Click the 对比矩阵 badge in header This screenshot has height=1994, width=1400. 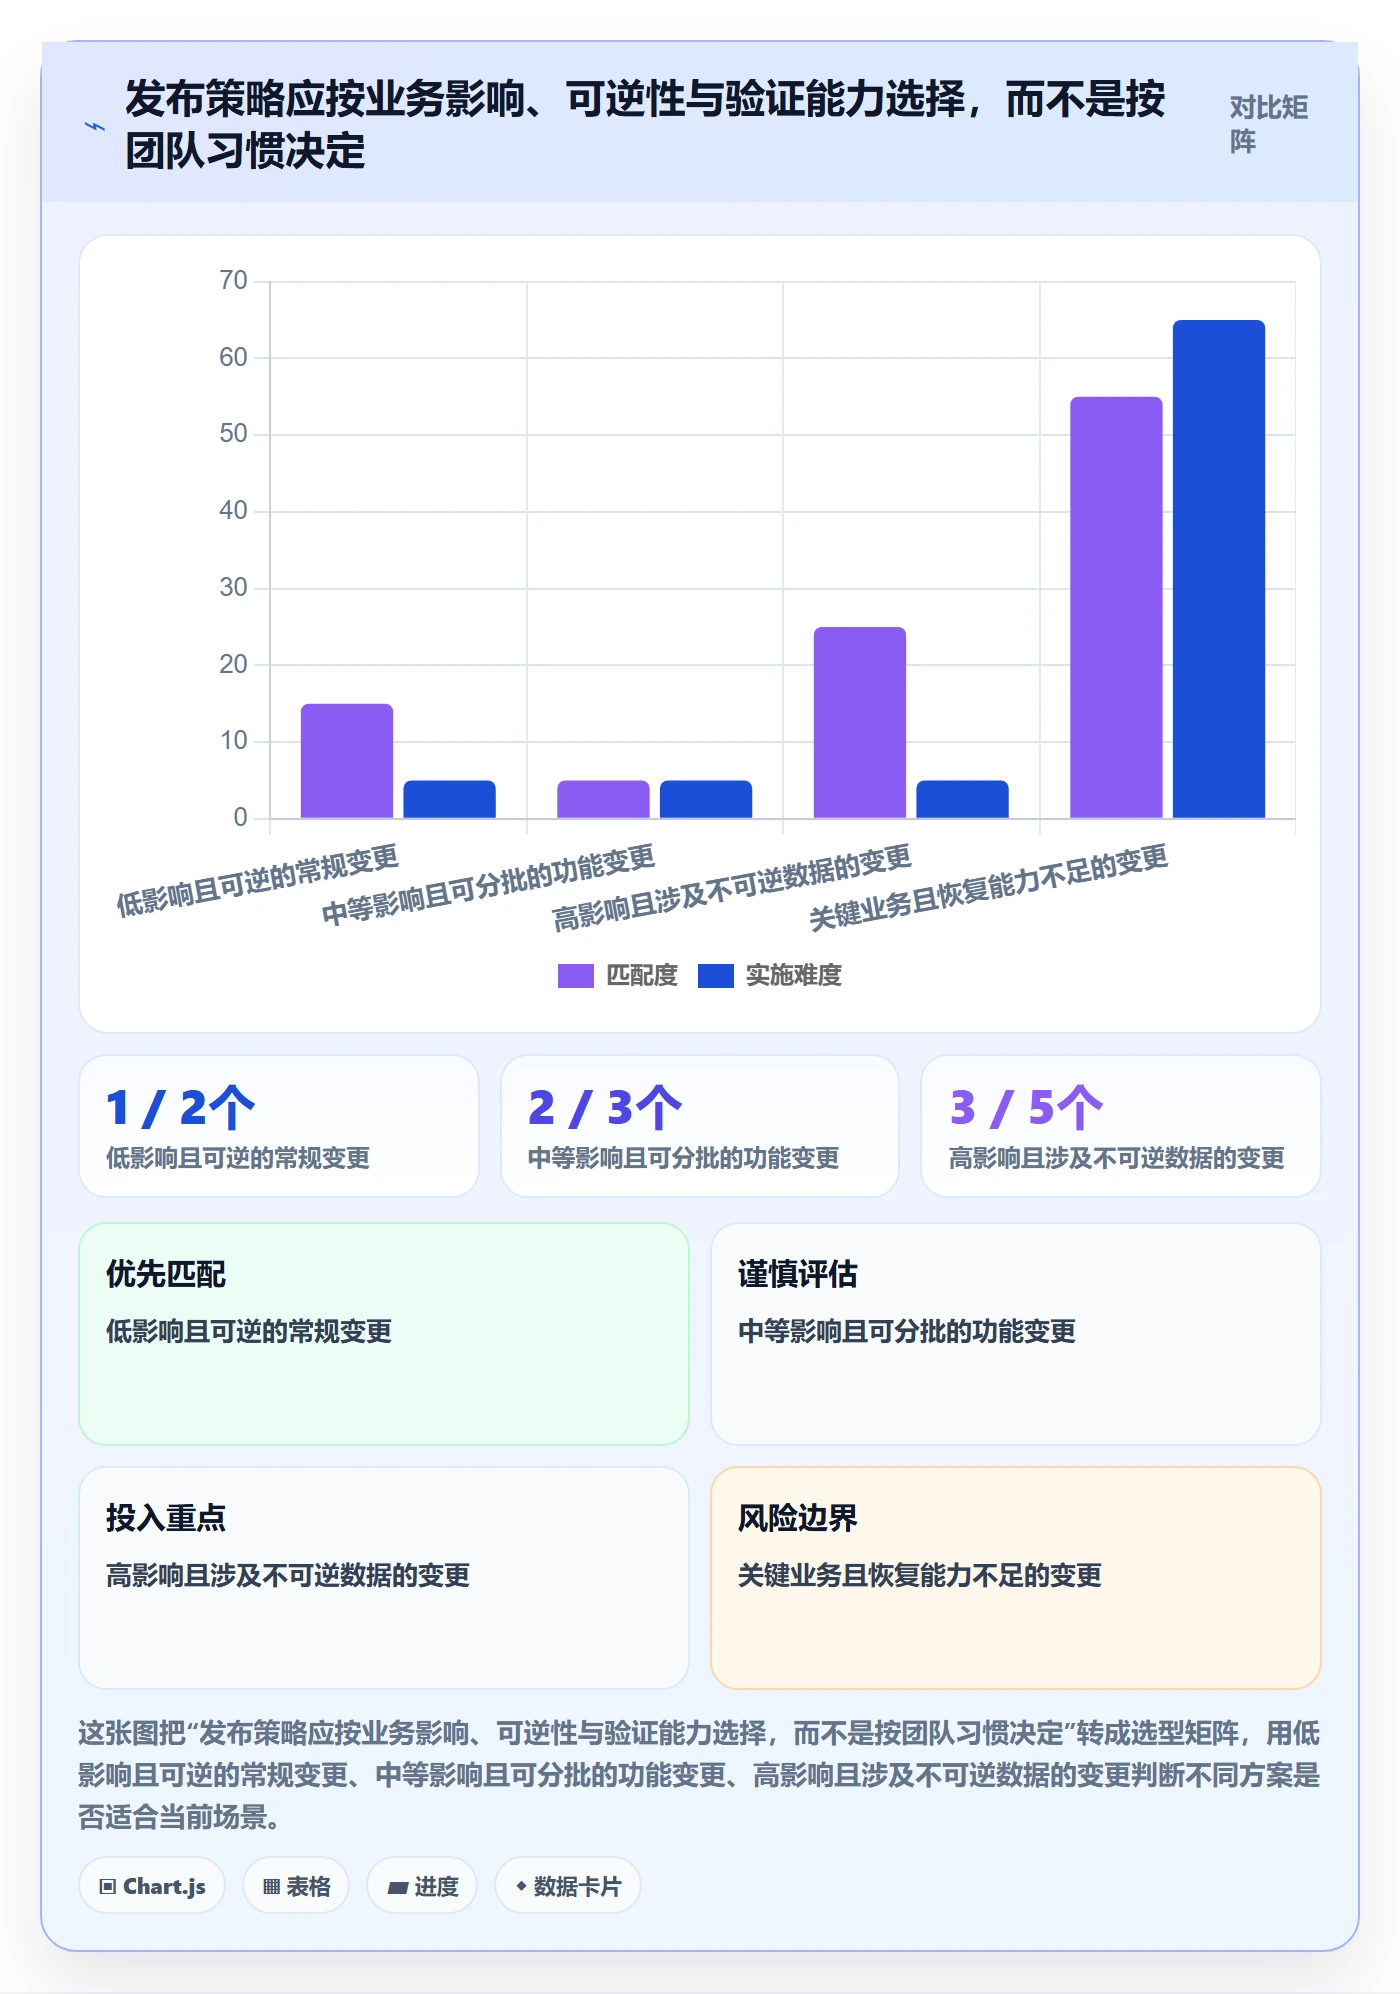[1268, 124]
